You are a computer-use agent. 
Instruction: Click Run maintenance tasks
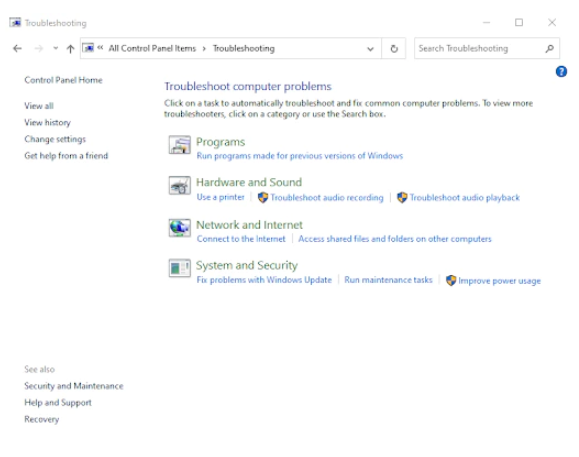click(388, 280)
